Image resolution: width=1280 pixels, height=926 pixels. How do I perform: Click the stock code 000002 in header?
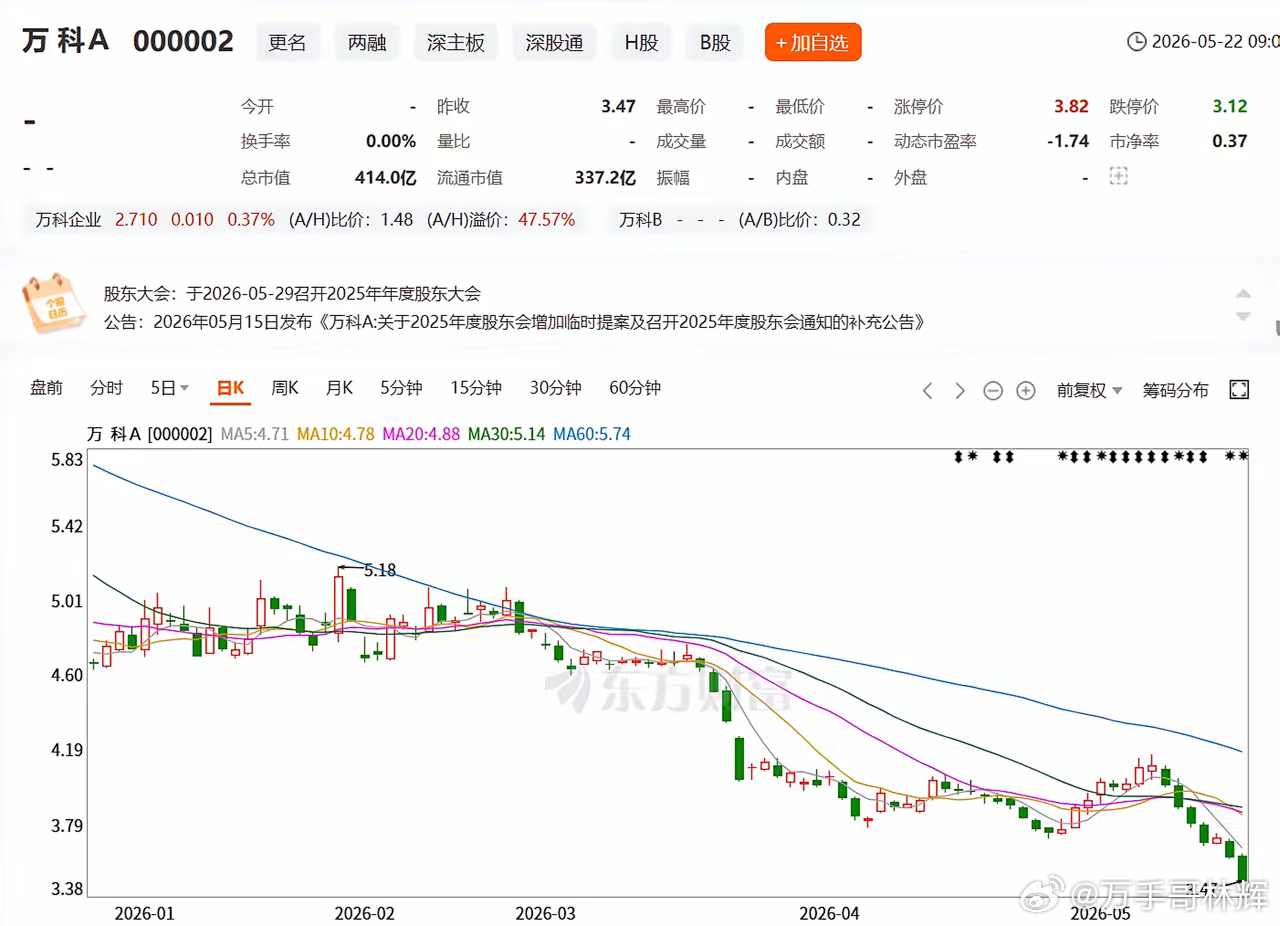[x=183, y=41]
